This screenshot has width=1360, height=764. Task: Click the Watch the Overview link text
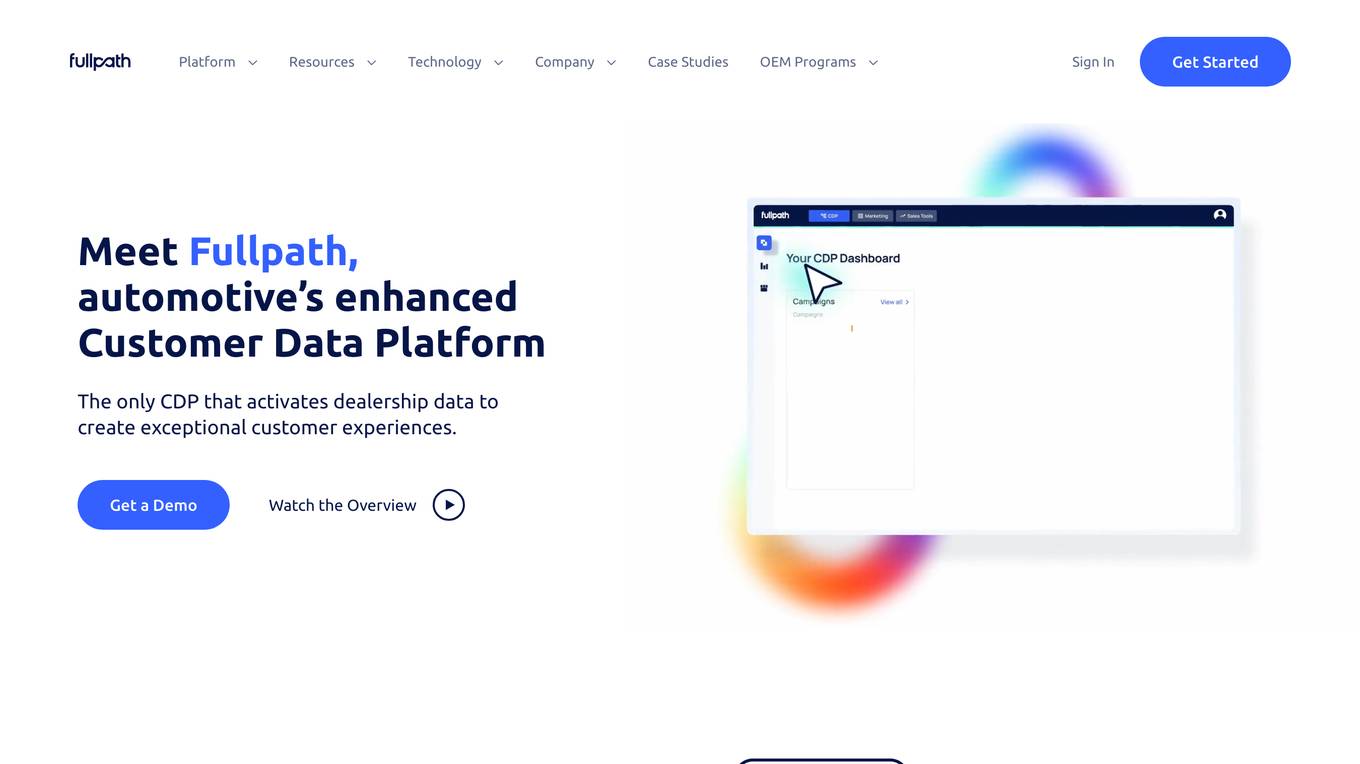(342, 505)
